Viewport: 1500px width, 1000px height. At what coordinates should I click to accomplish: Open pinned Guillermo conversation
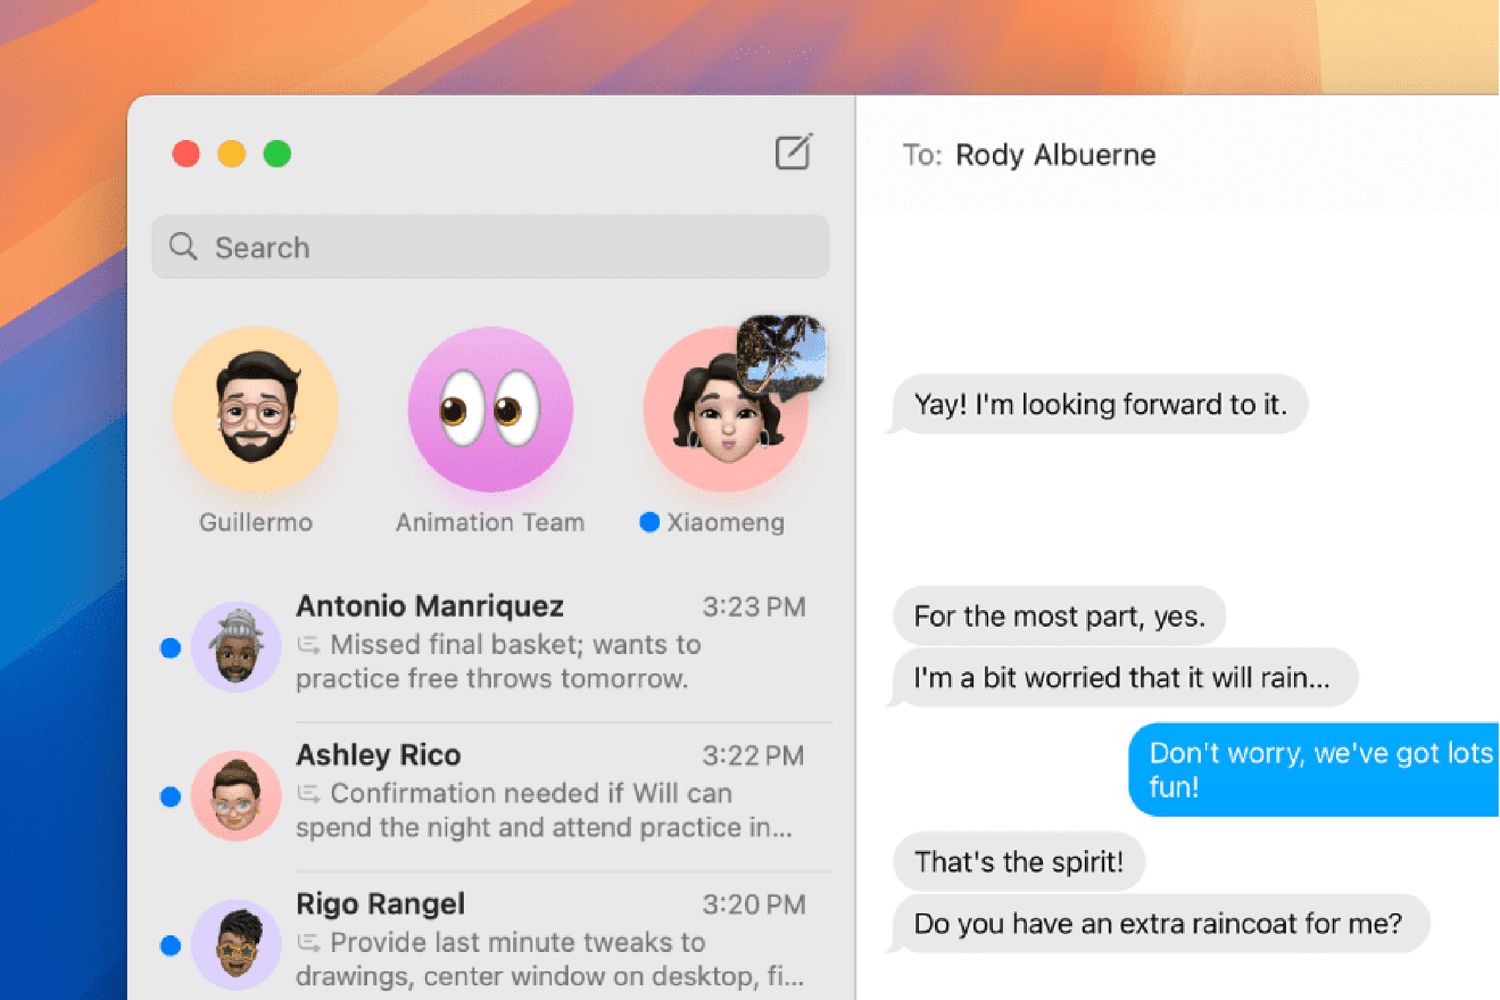point(255,410)
